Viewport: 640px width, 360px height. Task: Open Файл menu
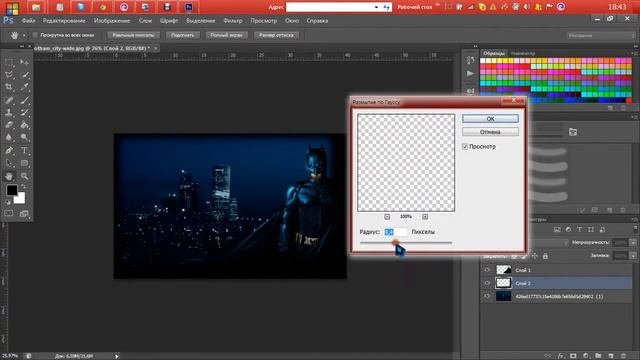[x=28, y=20]
